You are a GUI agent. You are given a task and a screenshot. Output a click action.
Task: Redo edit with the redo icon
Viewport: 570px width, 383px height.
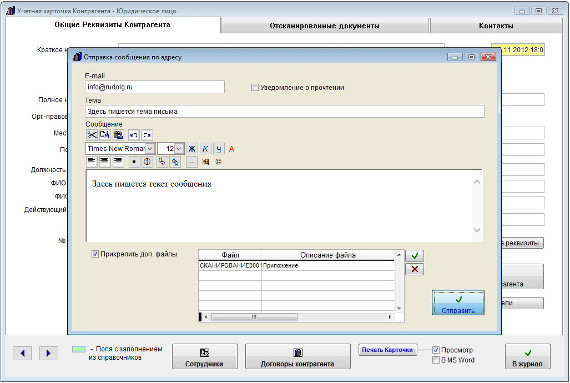click(147, 135)
